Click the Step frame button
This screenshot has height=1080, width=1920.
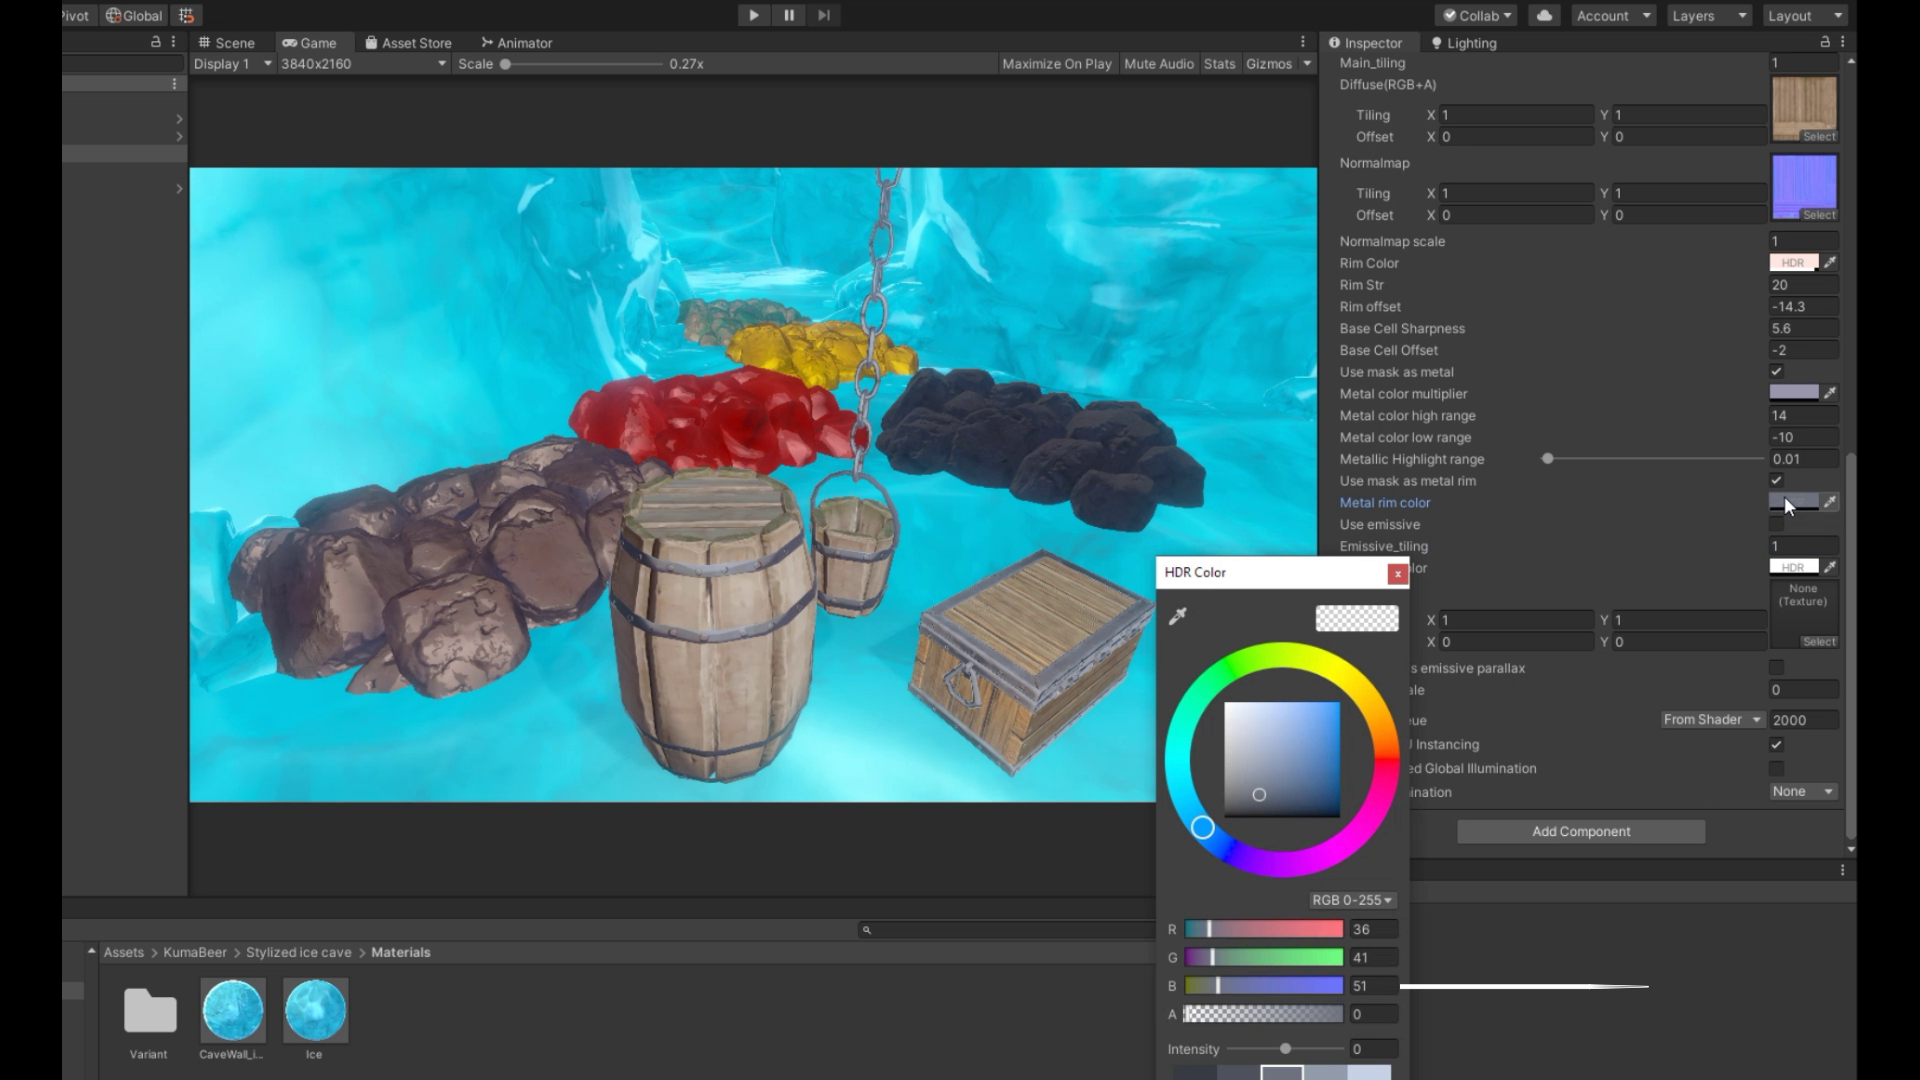pos(824,15)
